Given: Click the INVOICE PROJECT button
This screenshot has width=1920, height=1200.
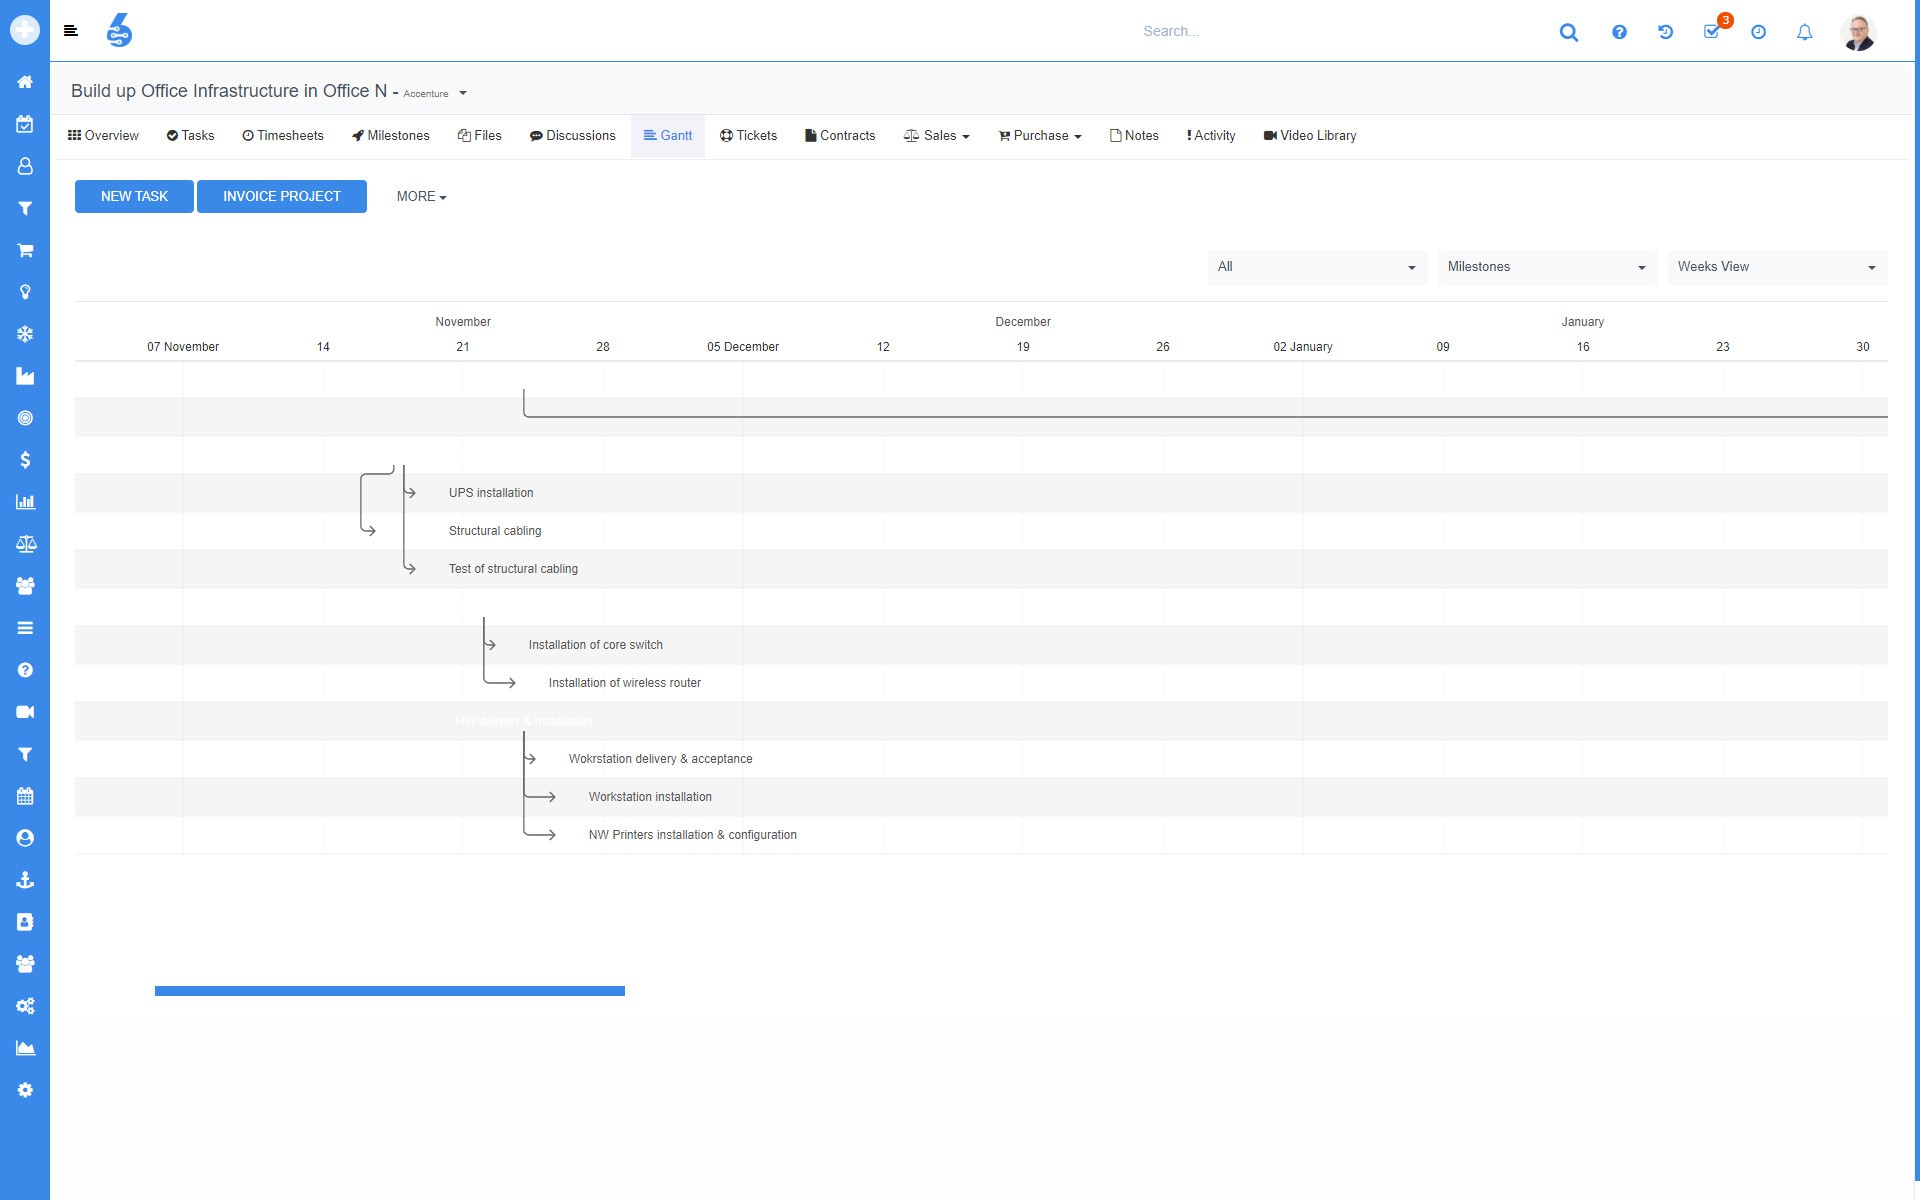Looking at the screenshot, I should pyautogui.click(x=282, y=196).
